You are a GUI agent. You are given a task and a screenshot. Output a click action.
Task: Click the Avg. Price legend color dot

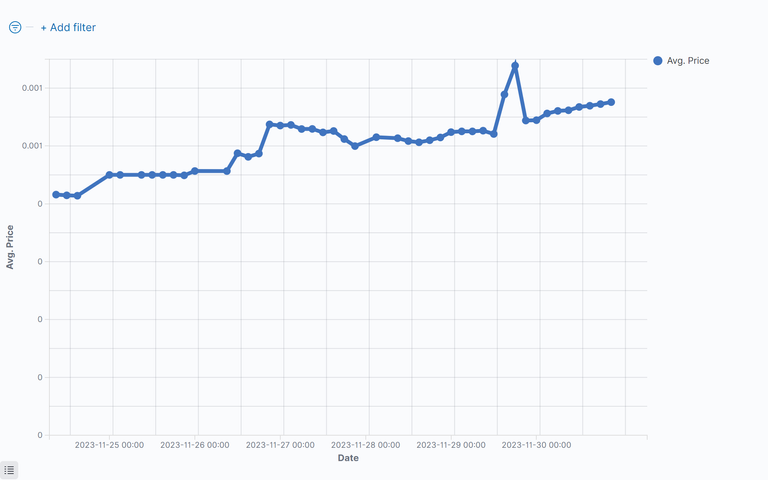[658, 61]
